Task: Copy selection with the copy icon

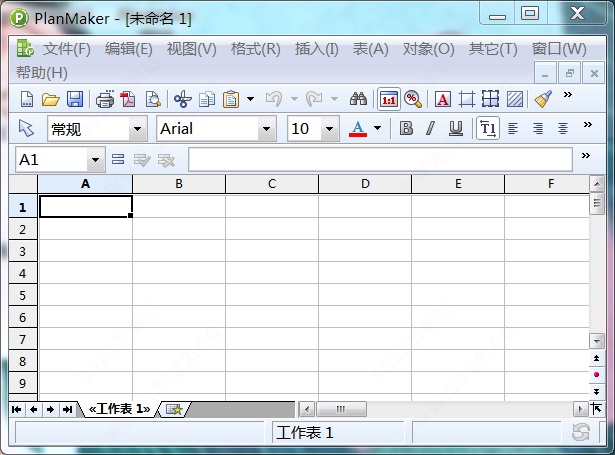Action: coord(207,99)
